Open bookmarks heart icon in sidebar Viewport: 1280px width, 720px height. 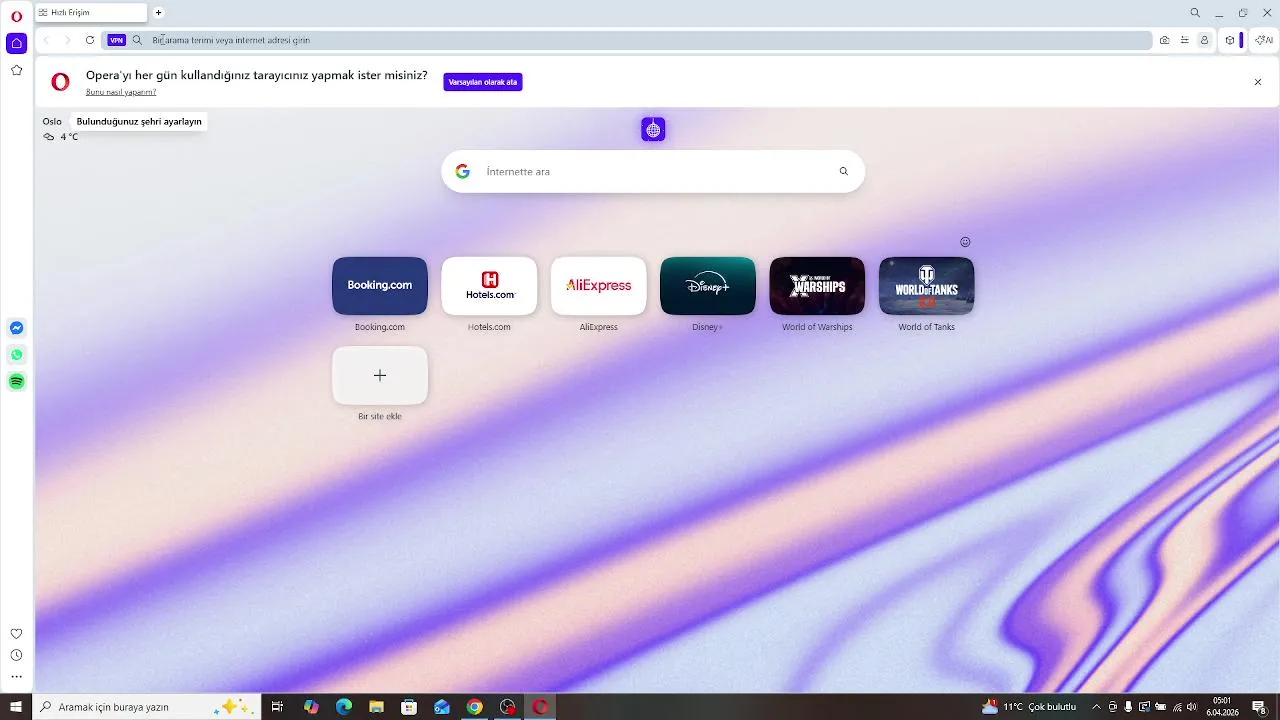click(x=16, y=634)
